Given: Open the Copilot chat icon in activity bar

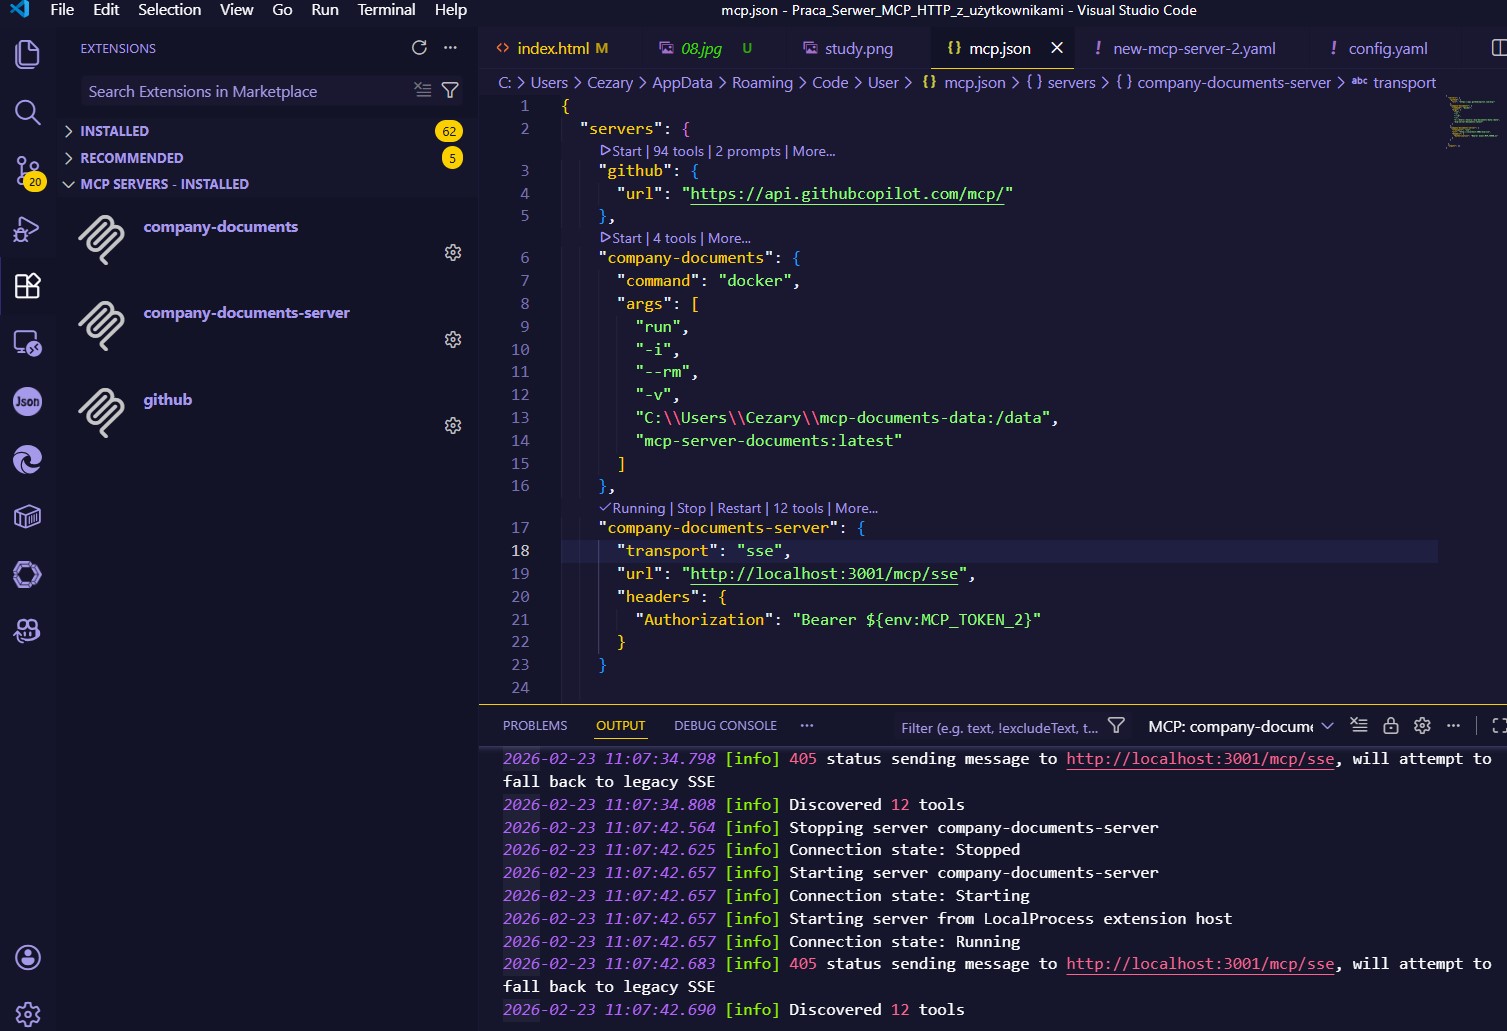Looking at the screenshot, I should 27,631.
